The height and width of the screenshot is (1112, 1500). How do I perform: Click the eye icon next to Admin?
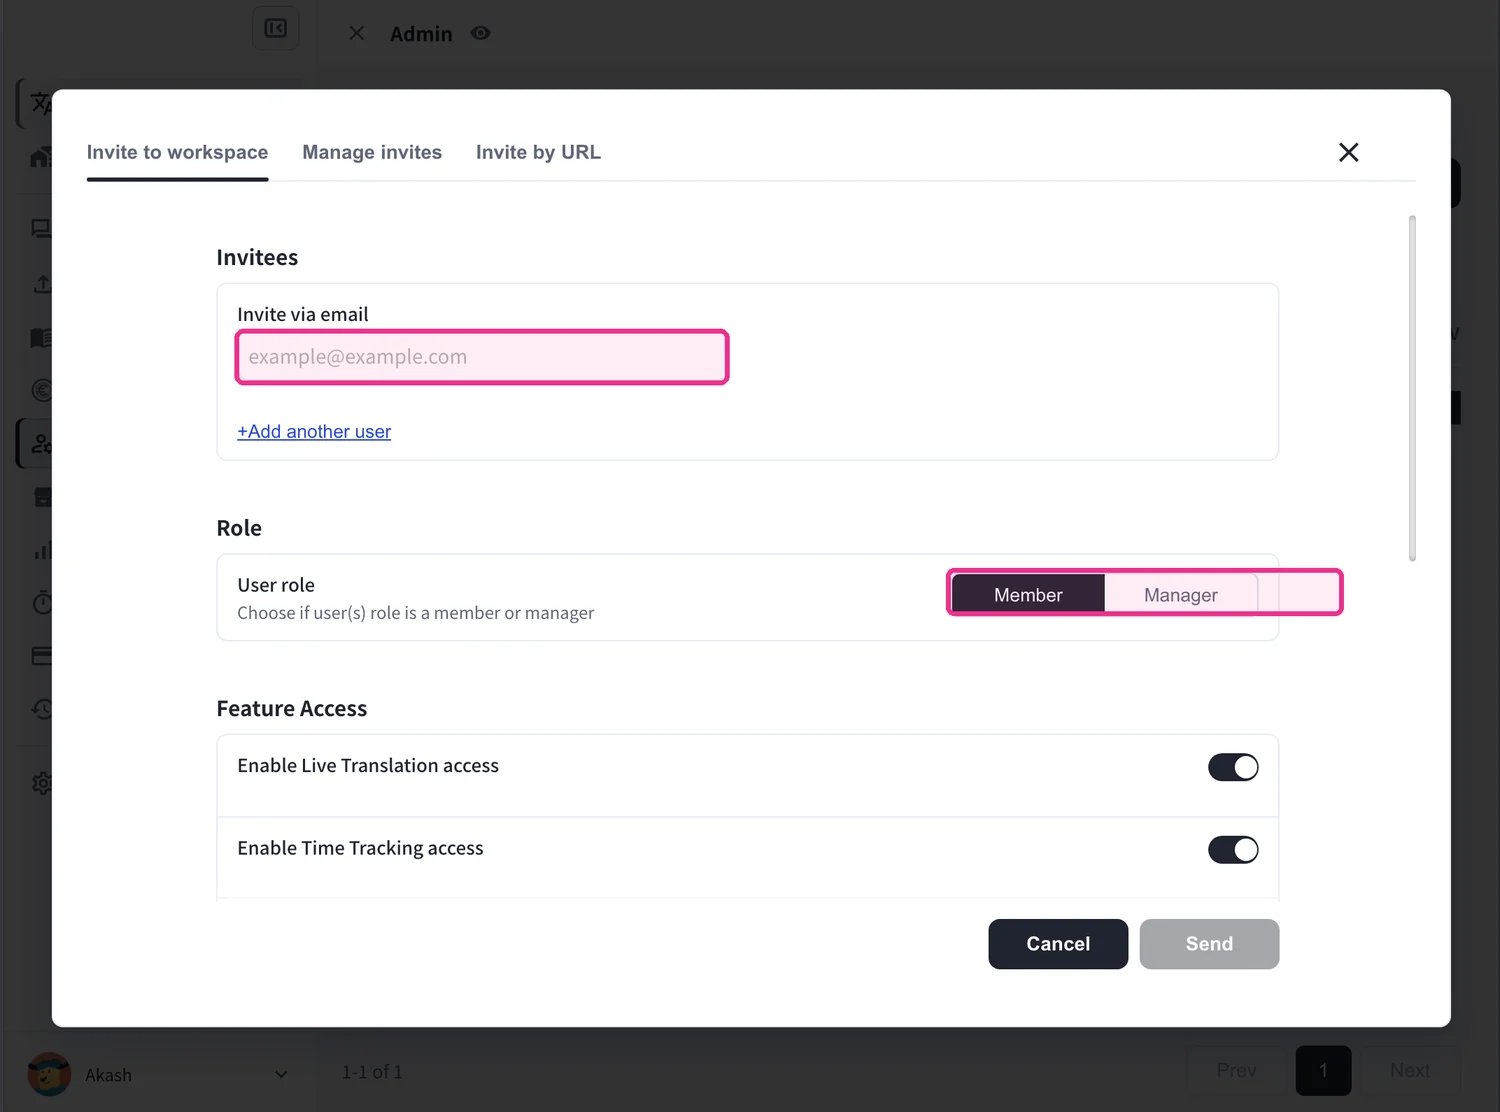click(x=481, y=33)
